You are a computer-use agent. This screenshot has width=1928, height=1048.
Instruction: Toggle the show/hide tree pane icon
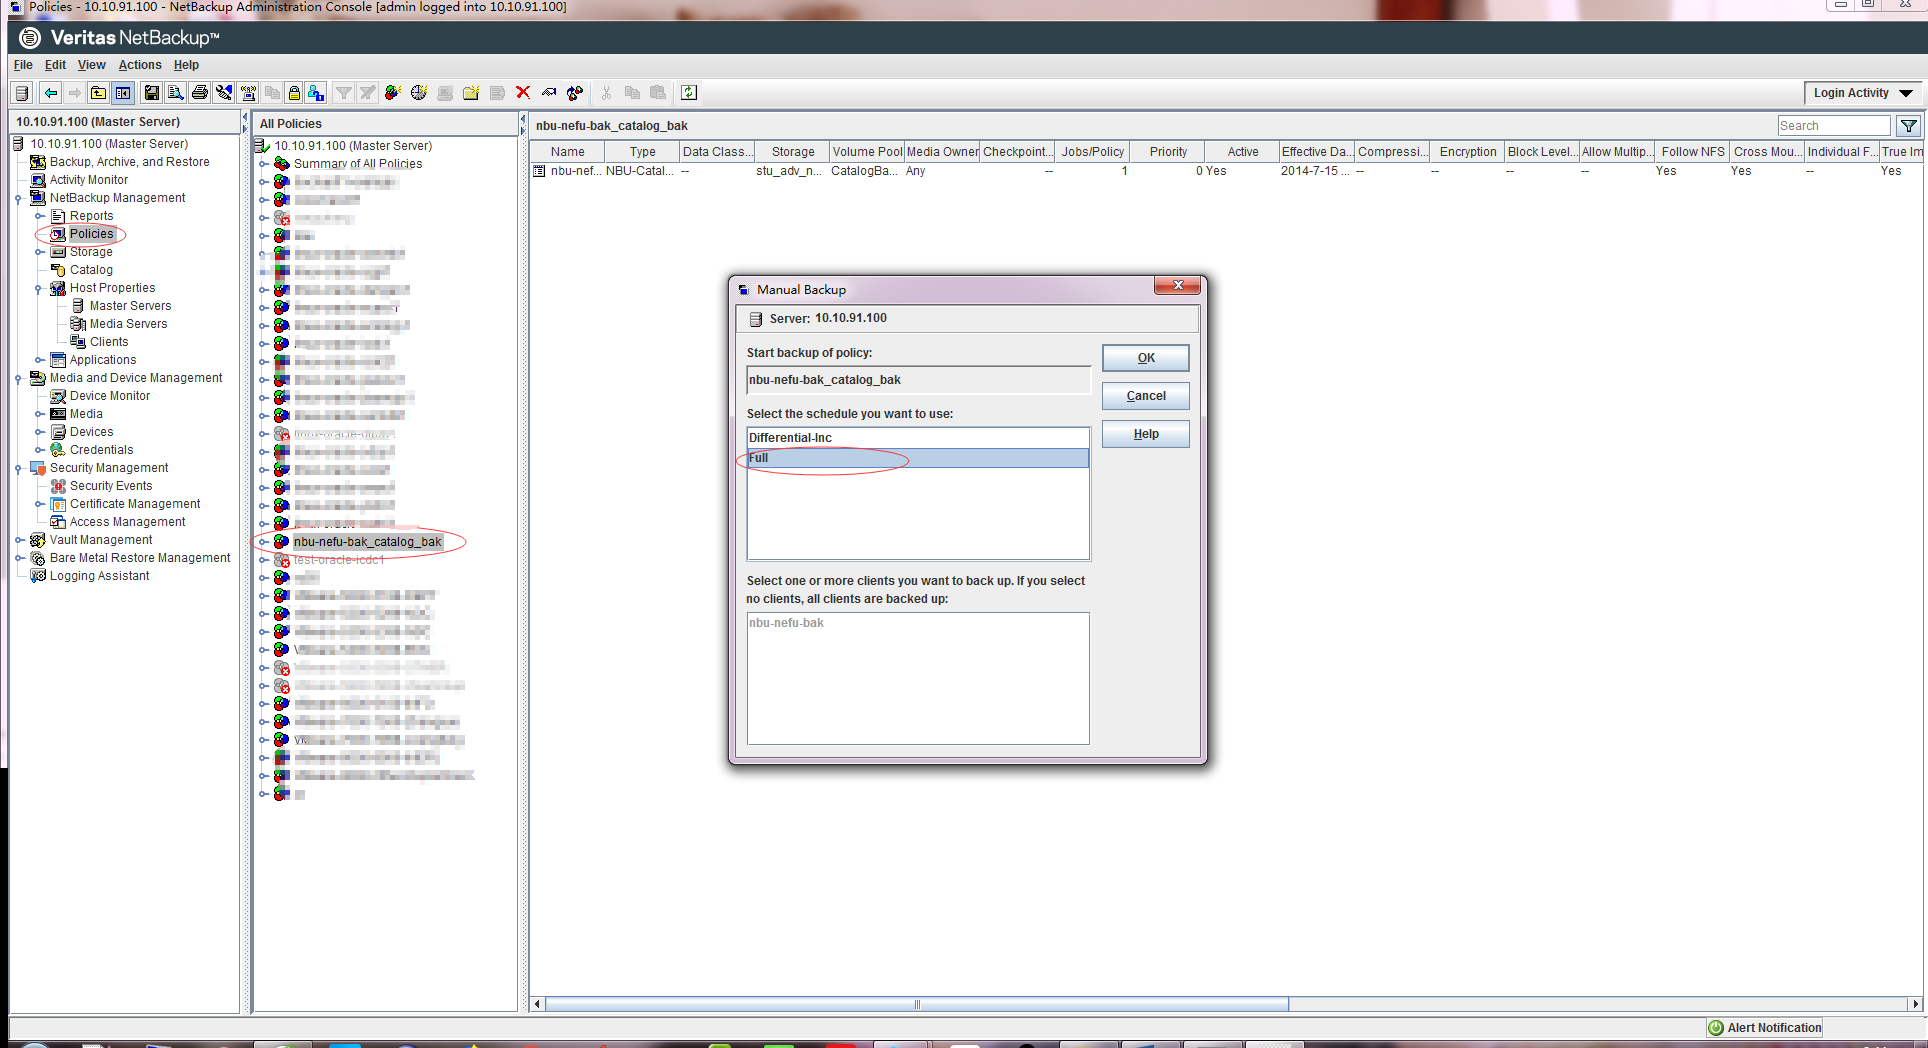click(x=122, y=93)
